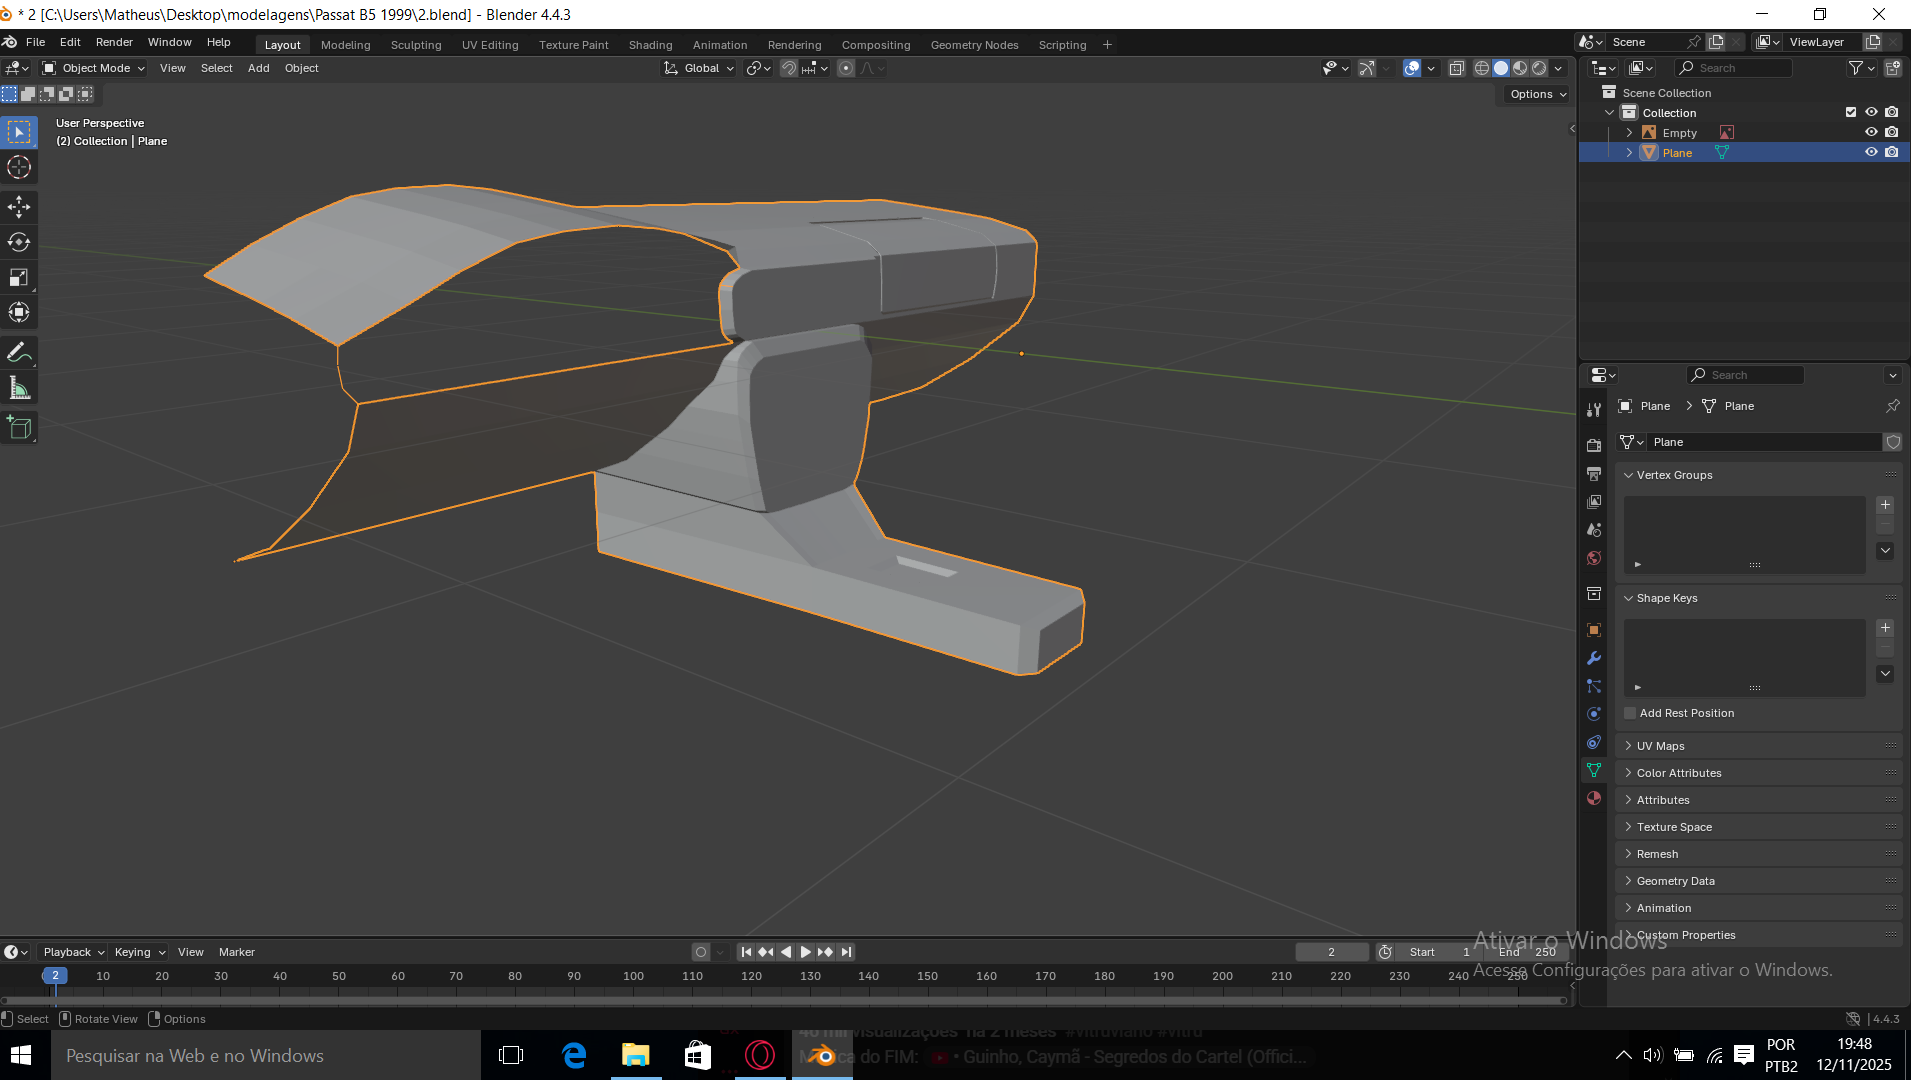
Task: Open the Render menu
Action: coord(114,42)
